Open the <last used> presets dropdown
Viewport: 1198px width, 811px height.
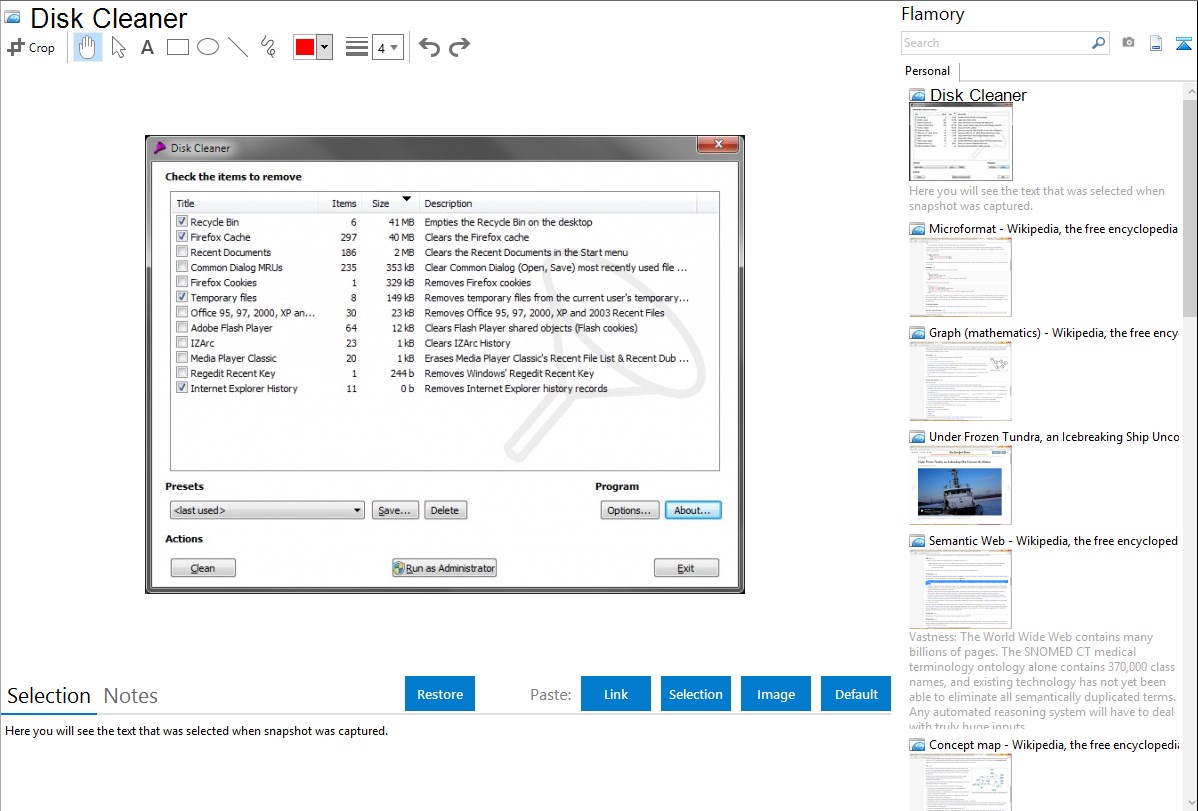pyautogui.click(x=267, y=510)
